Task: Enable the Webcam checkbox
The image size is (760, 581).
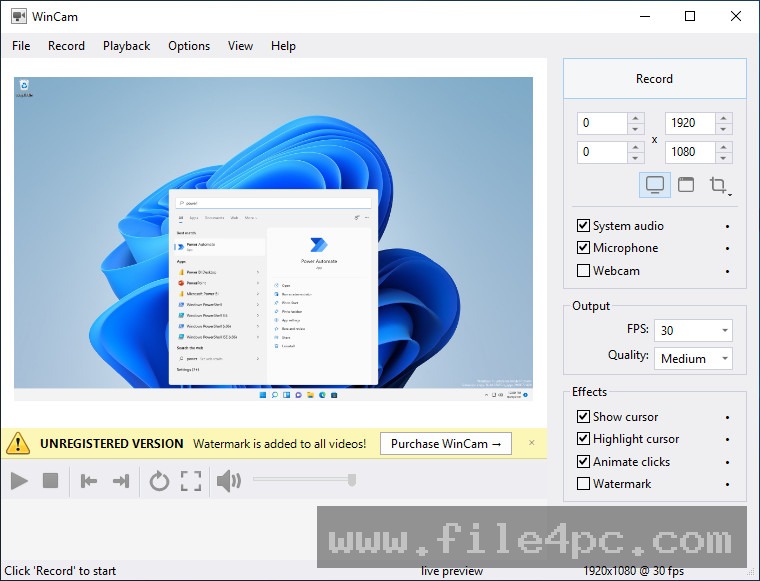Action: pos(583,270)
